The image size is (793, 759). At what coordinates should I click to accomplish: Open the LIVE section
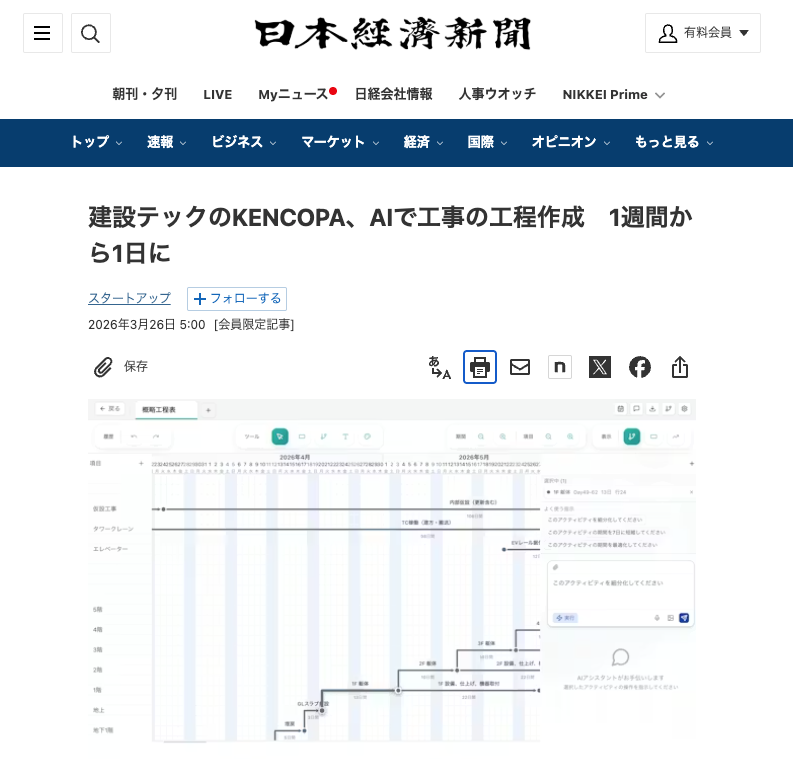pos(217,95)
